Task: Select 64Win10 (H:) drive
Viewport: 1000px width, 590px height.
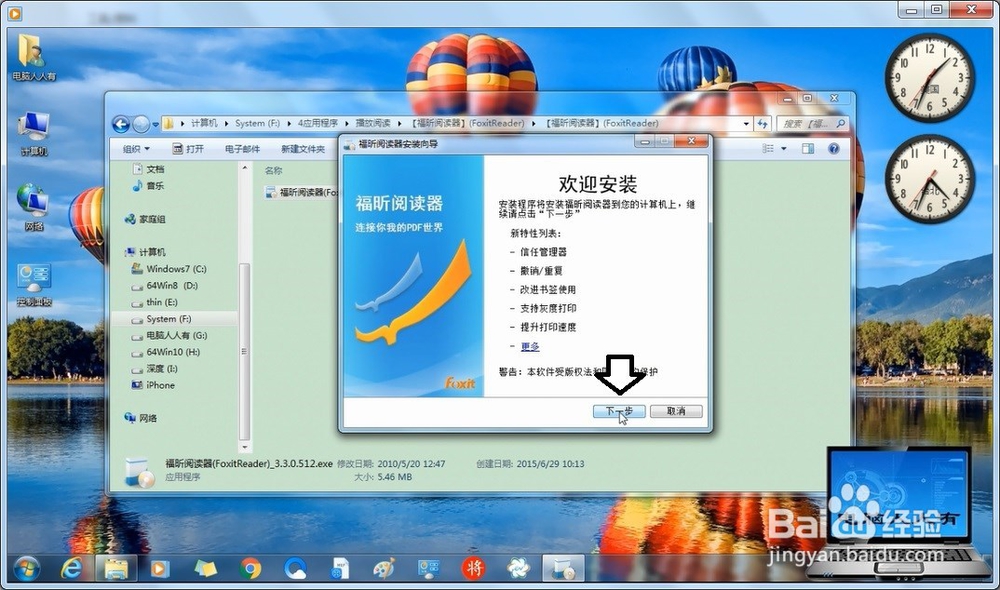Action: click(x=166, y=351)
